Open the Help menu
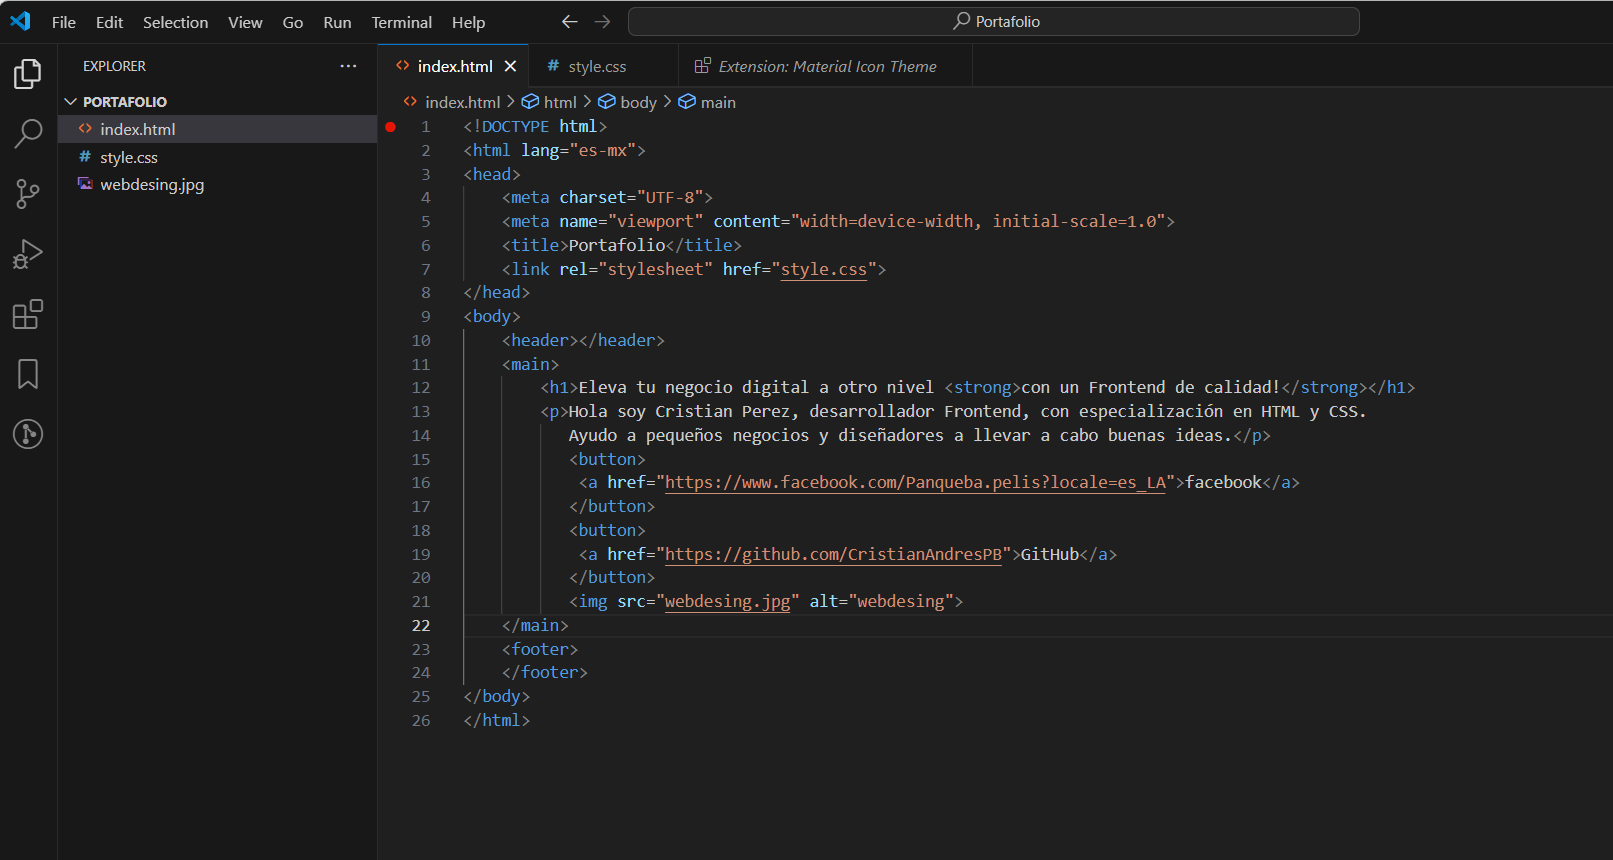1613x860 pixels. (468, 22)
